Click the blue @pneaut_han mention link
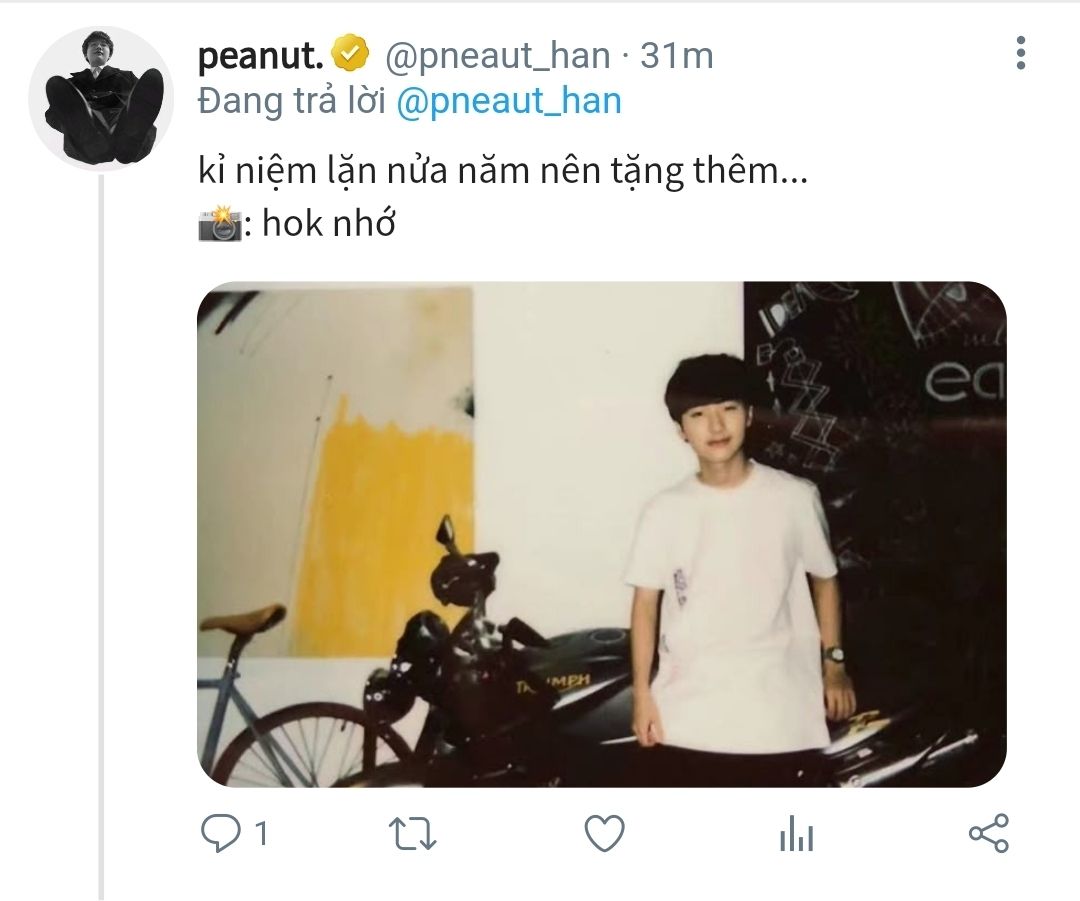1080x901 pixels. (x=509, y=101)
